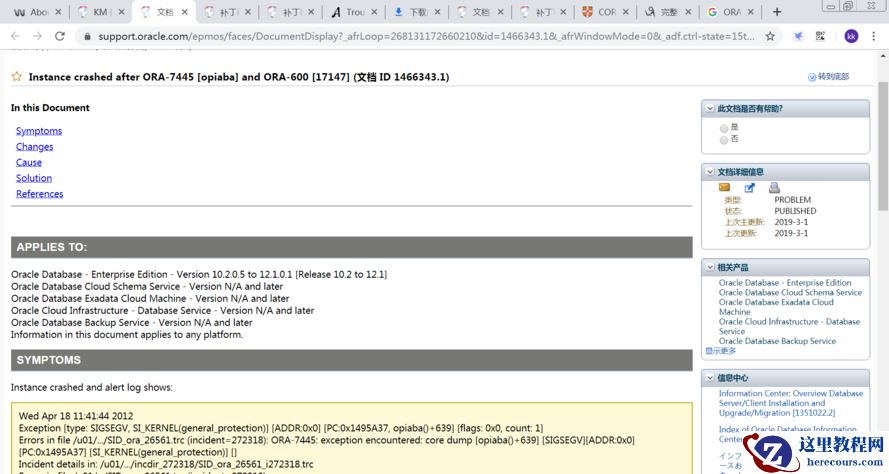Click the browser back arrow
The width and height of the screenshot is (889, 474).
pyautogui.click(x=15, y=36)
